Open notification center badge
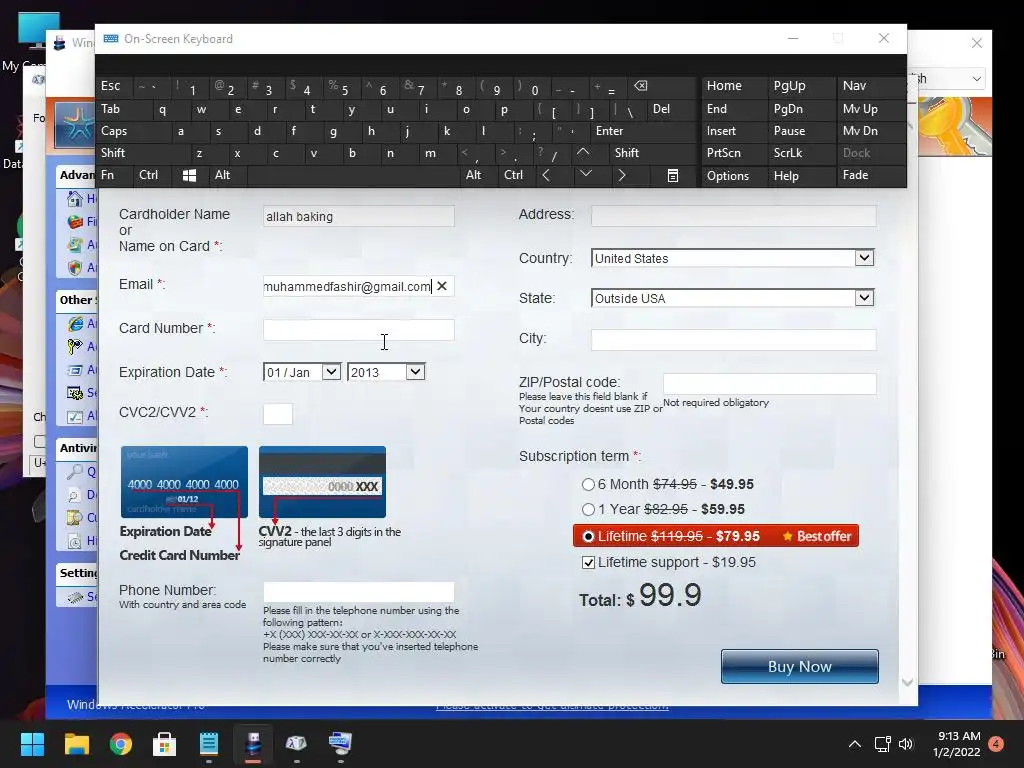 tap(996, 744)
